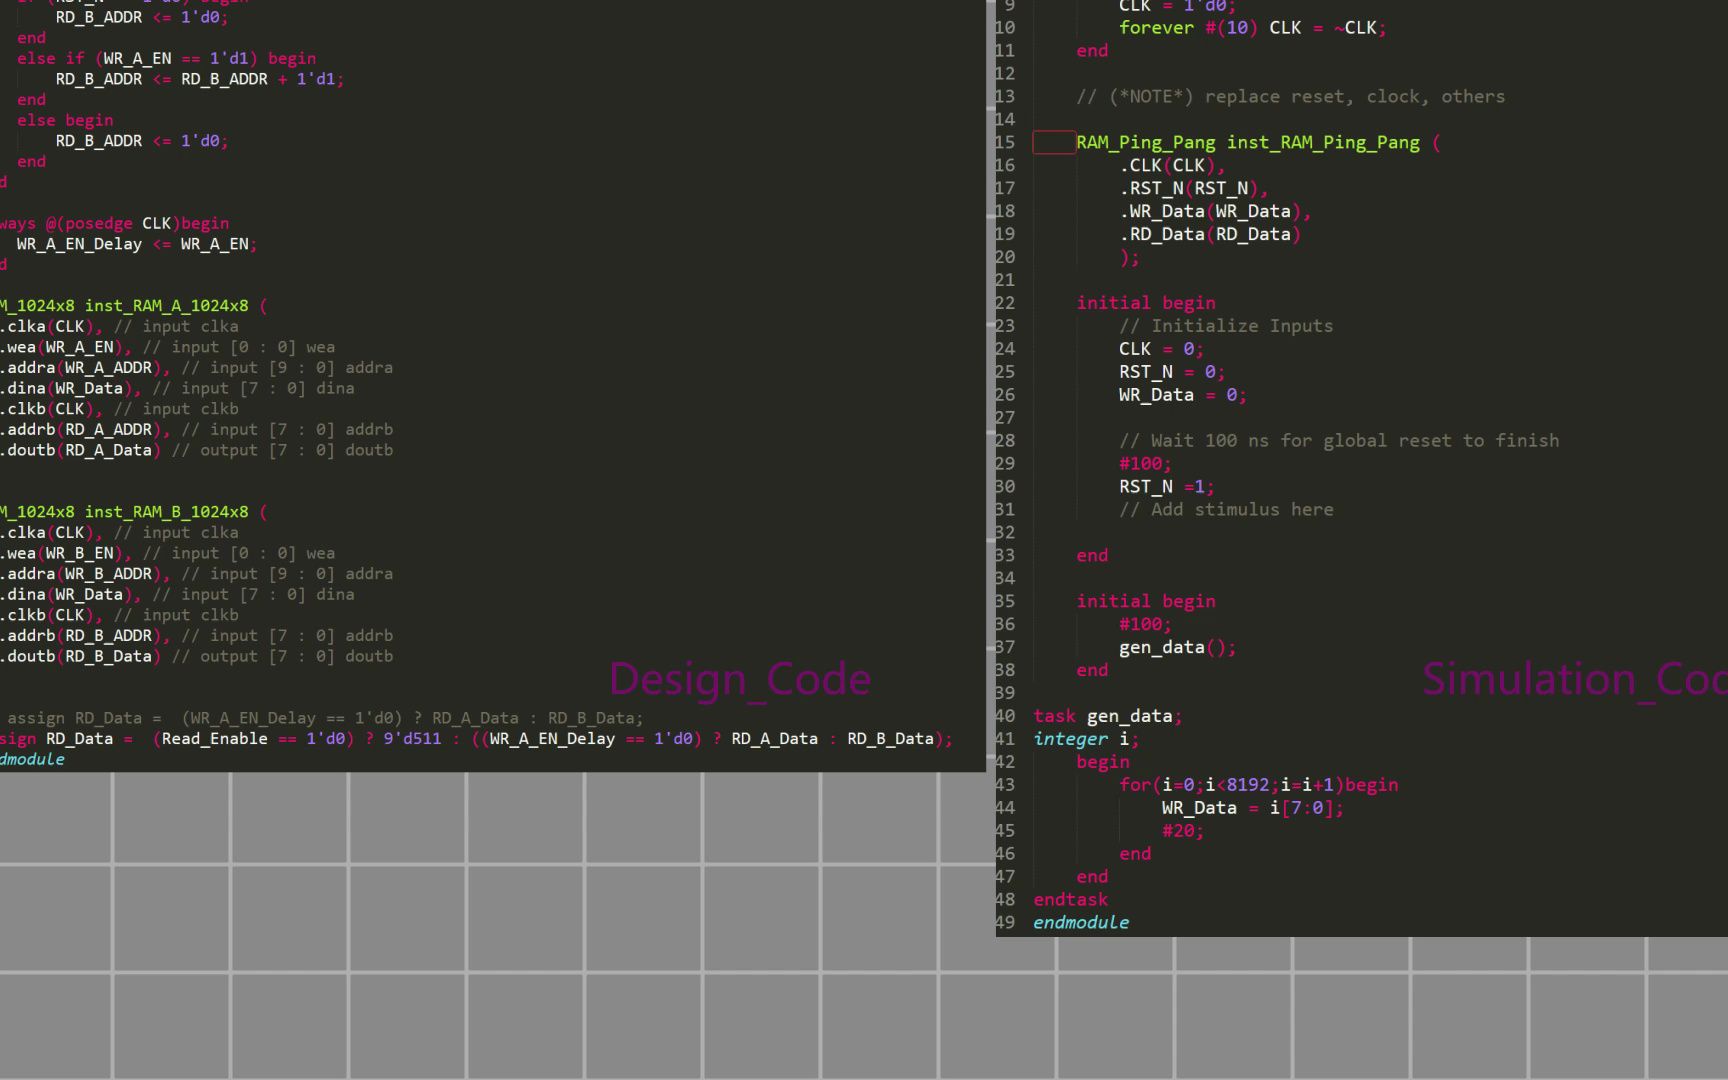Click the '.CLK(CLK),' port connection
1728x1080 pixels.
[x=1172, y=166]
